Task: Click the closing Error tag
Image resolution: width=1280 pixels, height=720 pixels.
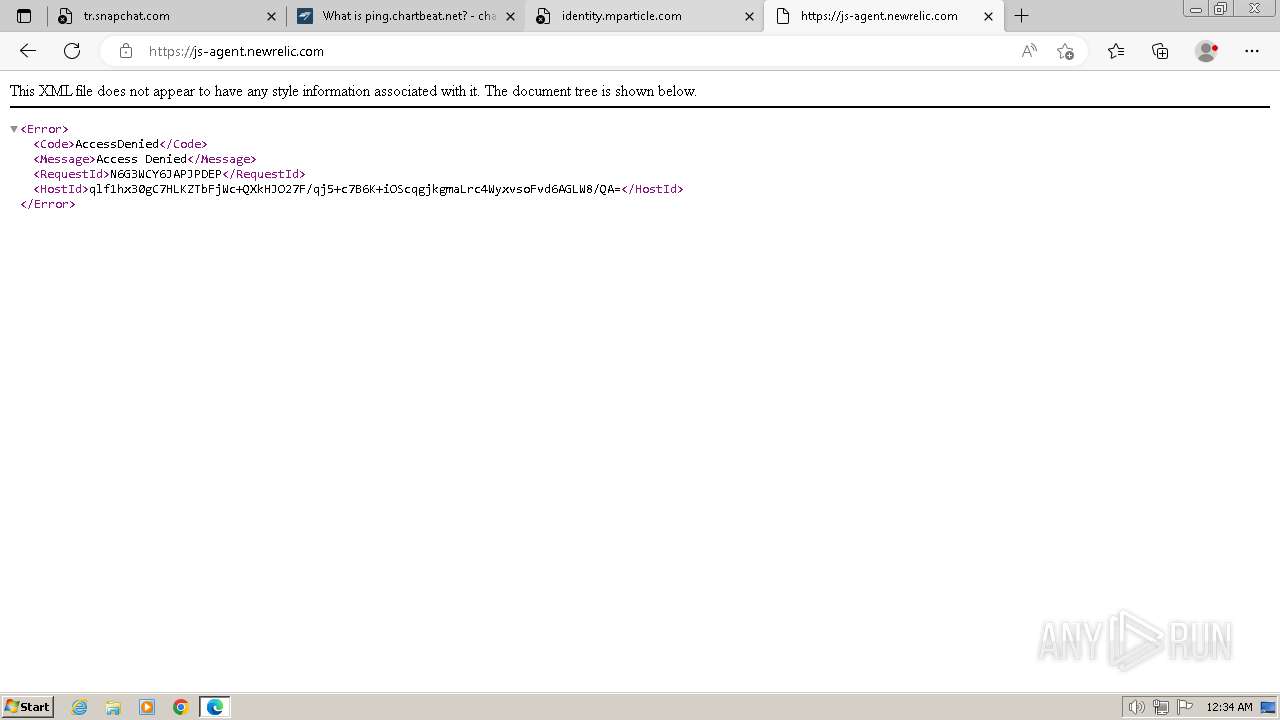Action: point(48,204)
